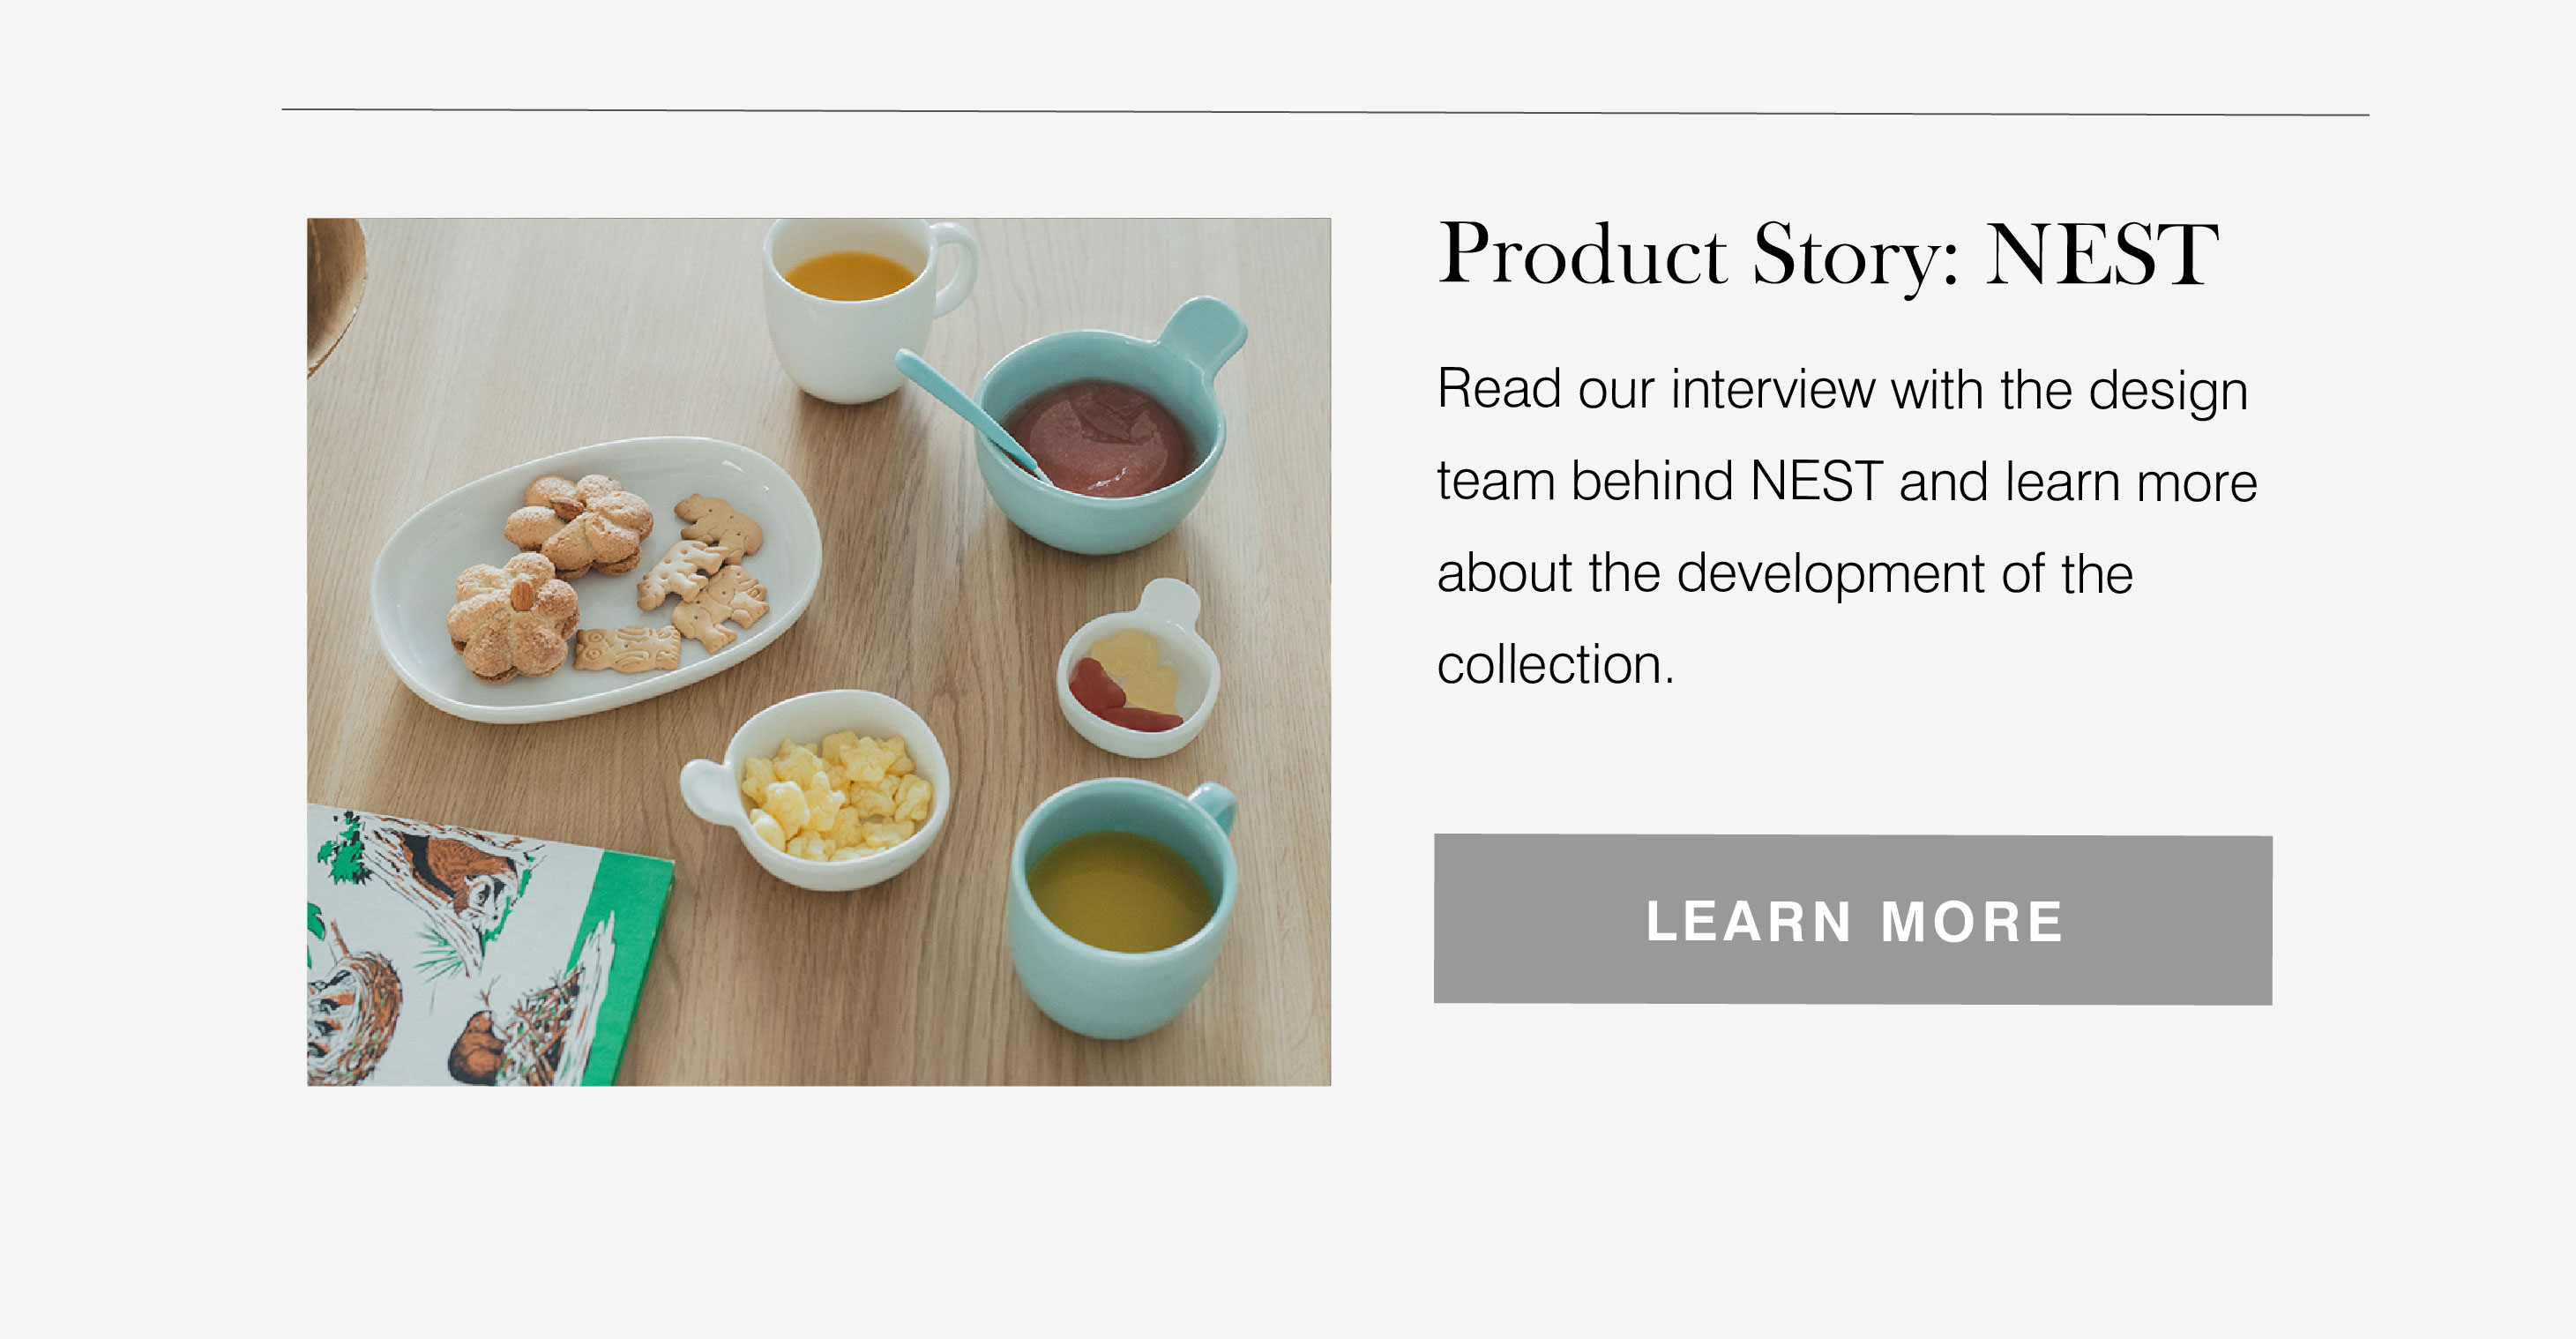The image size is (2576, 1339).
Task: Click the horizontal divider line above the section
Action: tap(1325, 112)
